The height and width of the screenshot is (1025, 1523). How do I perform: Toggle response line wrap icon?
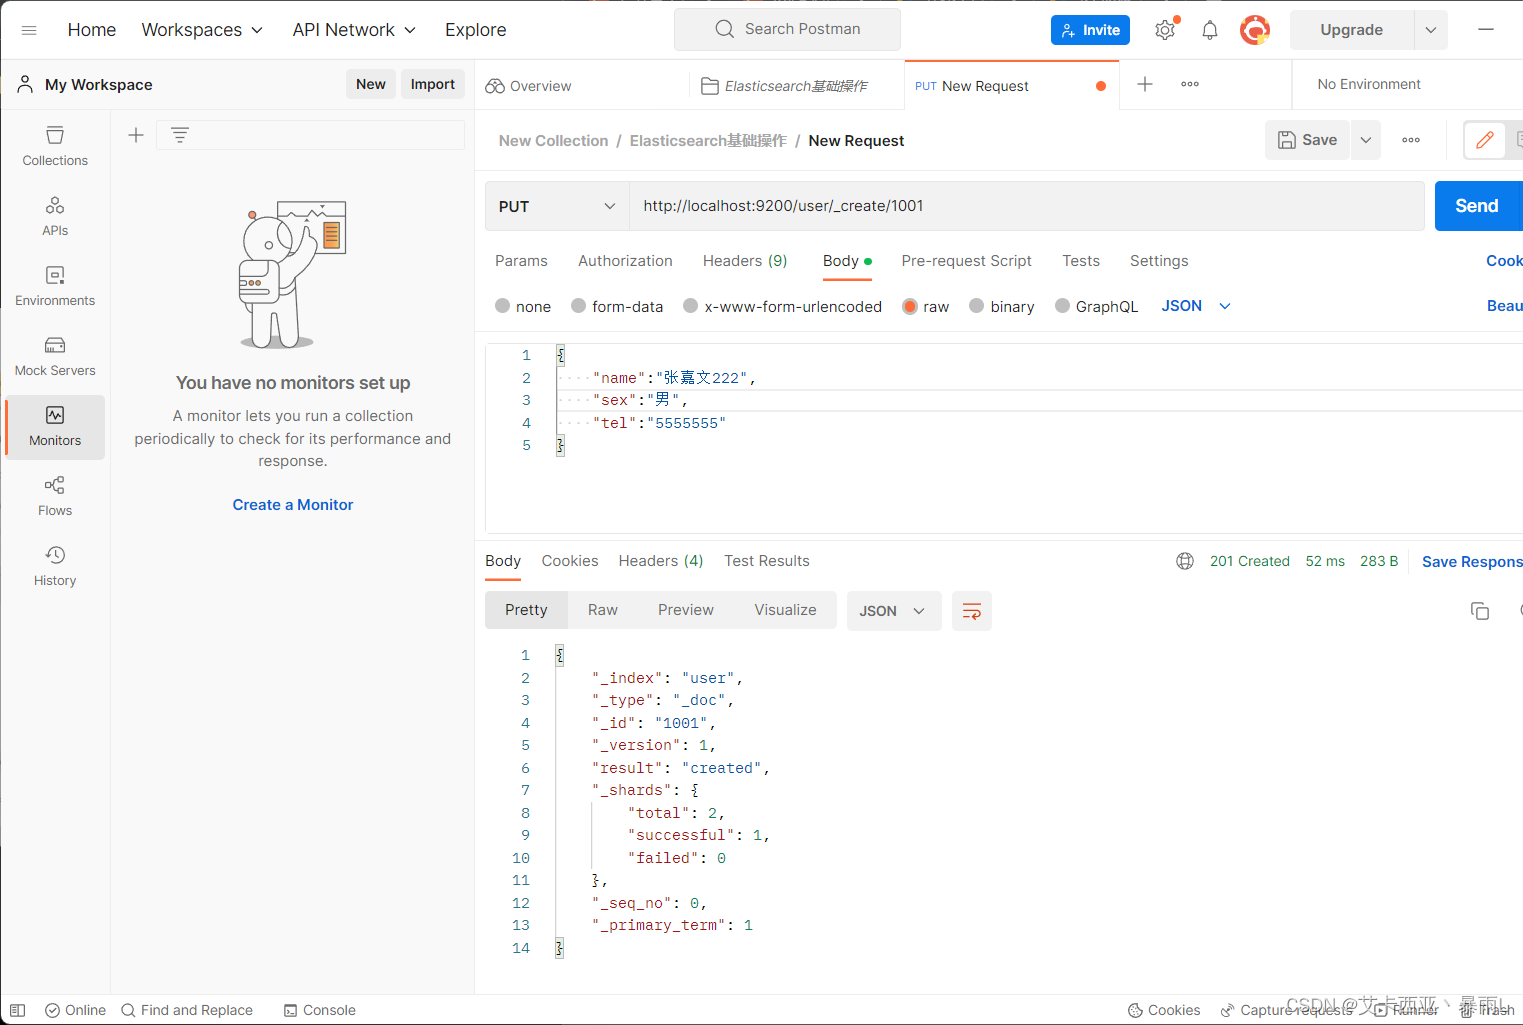(971, 611)
